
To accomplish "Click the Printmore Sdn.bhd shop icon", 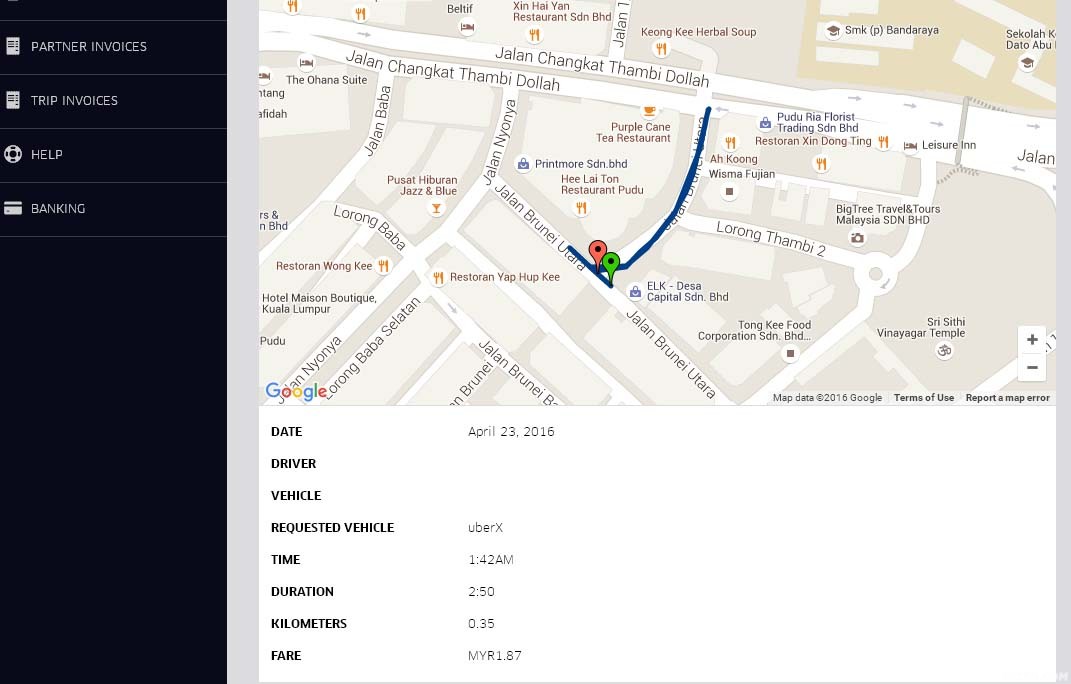I will [522, 164].
